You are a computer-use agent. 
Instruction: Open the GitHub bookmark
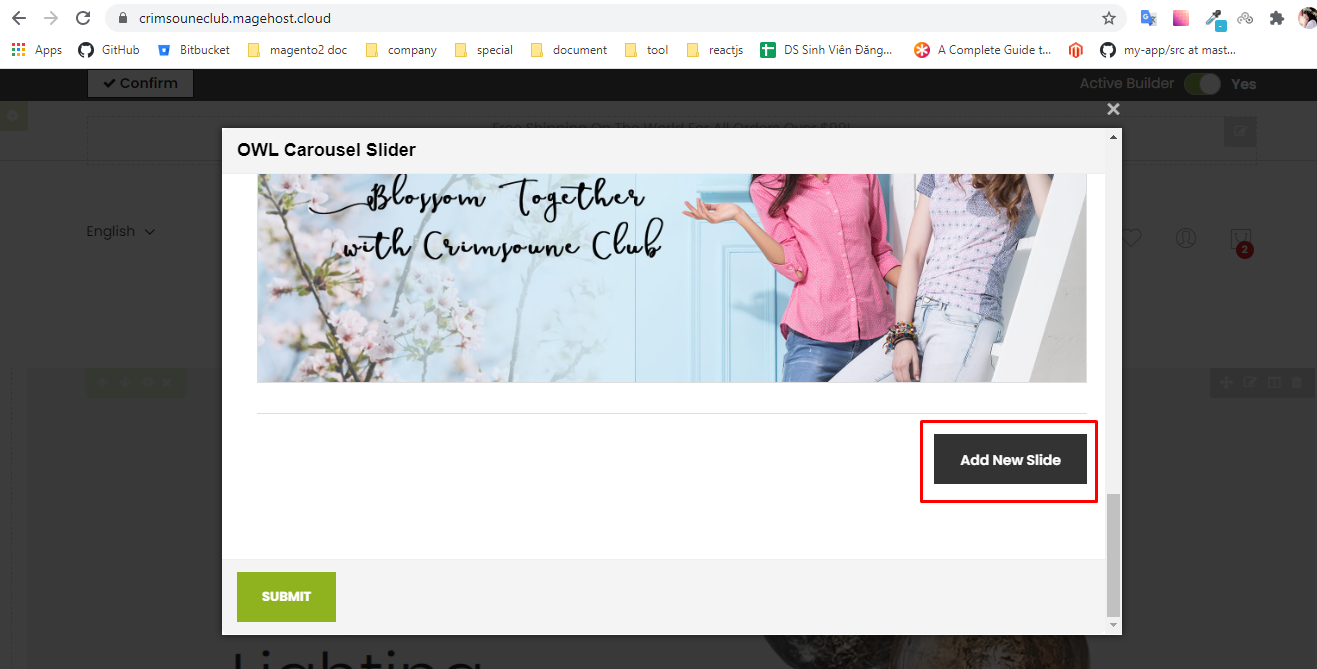[109, 50]
